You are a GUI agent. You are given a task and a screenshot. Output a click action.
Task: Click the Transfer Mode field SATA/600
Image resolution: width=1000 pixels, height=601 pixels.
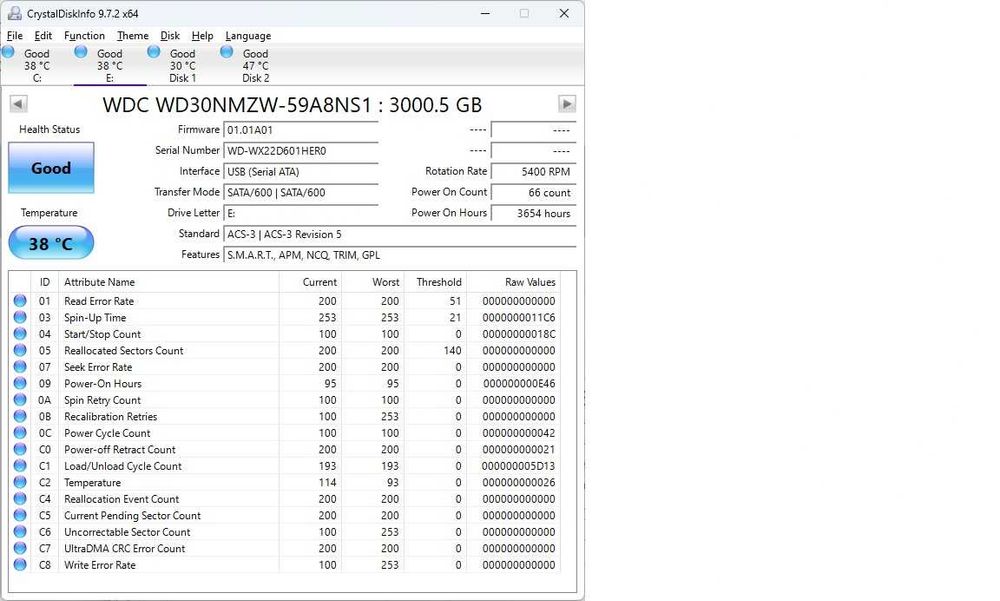301,193
